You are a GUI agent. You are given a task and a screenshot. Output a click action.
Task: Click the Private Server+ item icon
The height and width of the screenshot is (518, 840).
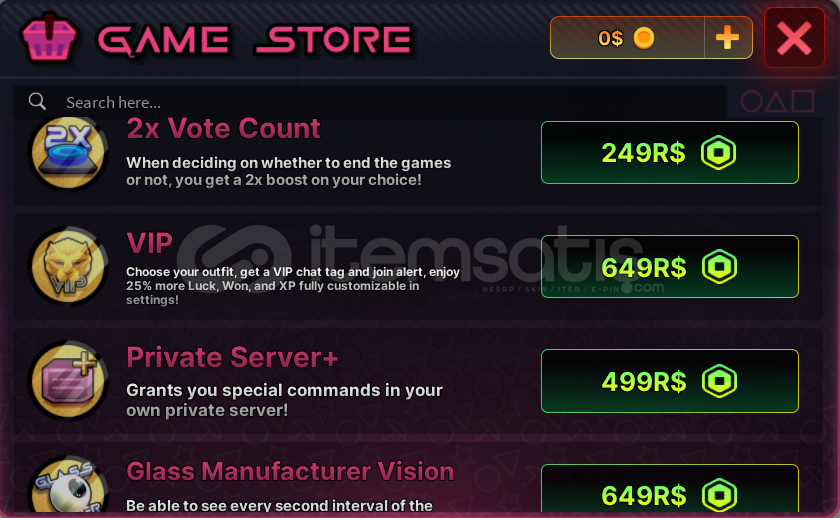click(x=68, y=381)
